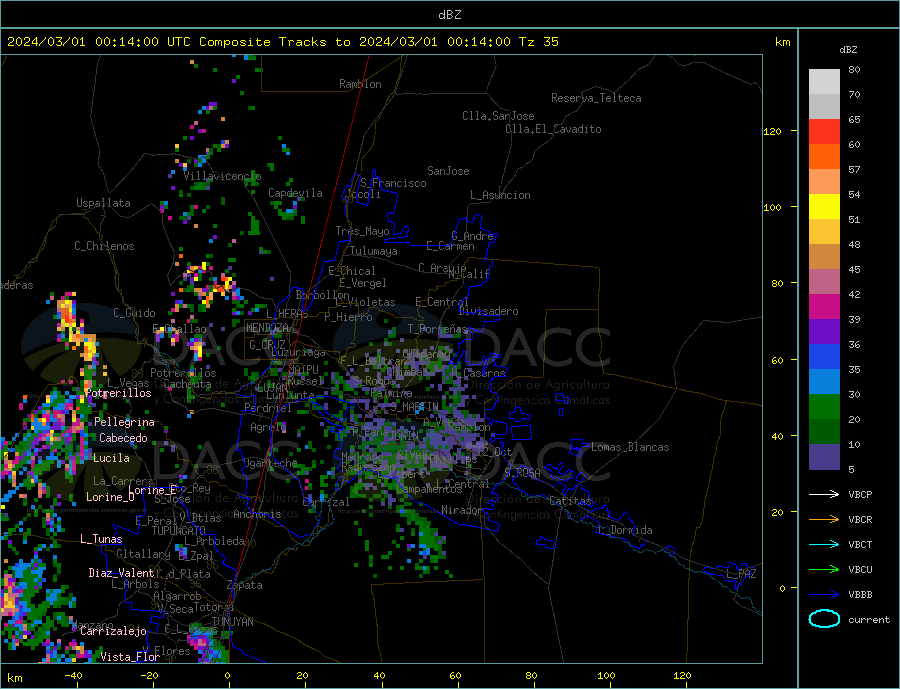The image size is (900, 689).
Task: Click the 'S_ROSA' place label
Action: point(522,473)
